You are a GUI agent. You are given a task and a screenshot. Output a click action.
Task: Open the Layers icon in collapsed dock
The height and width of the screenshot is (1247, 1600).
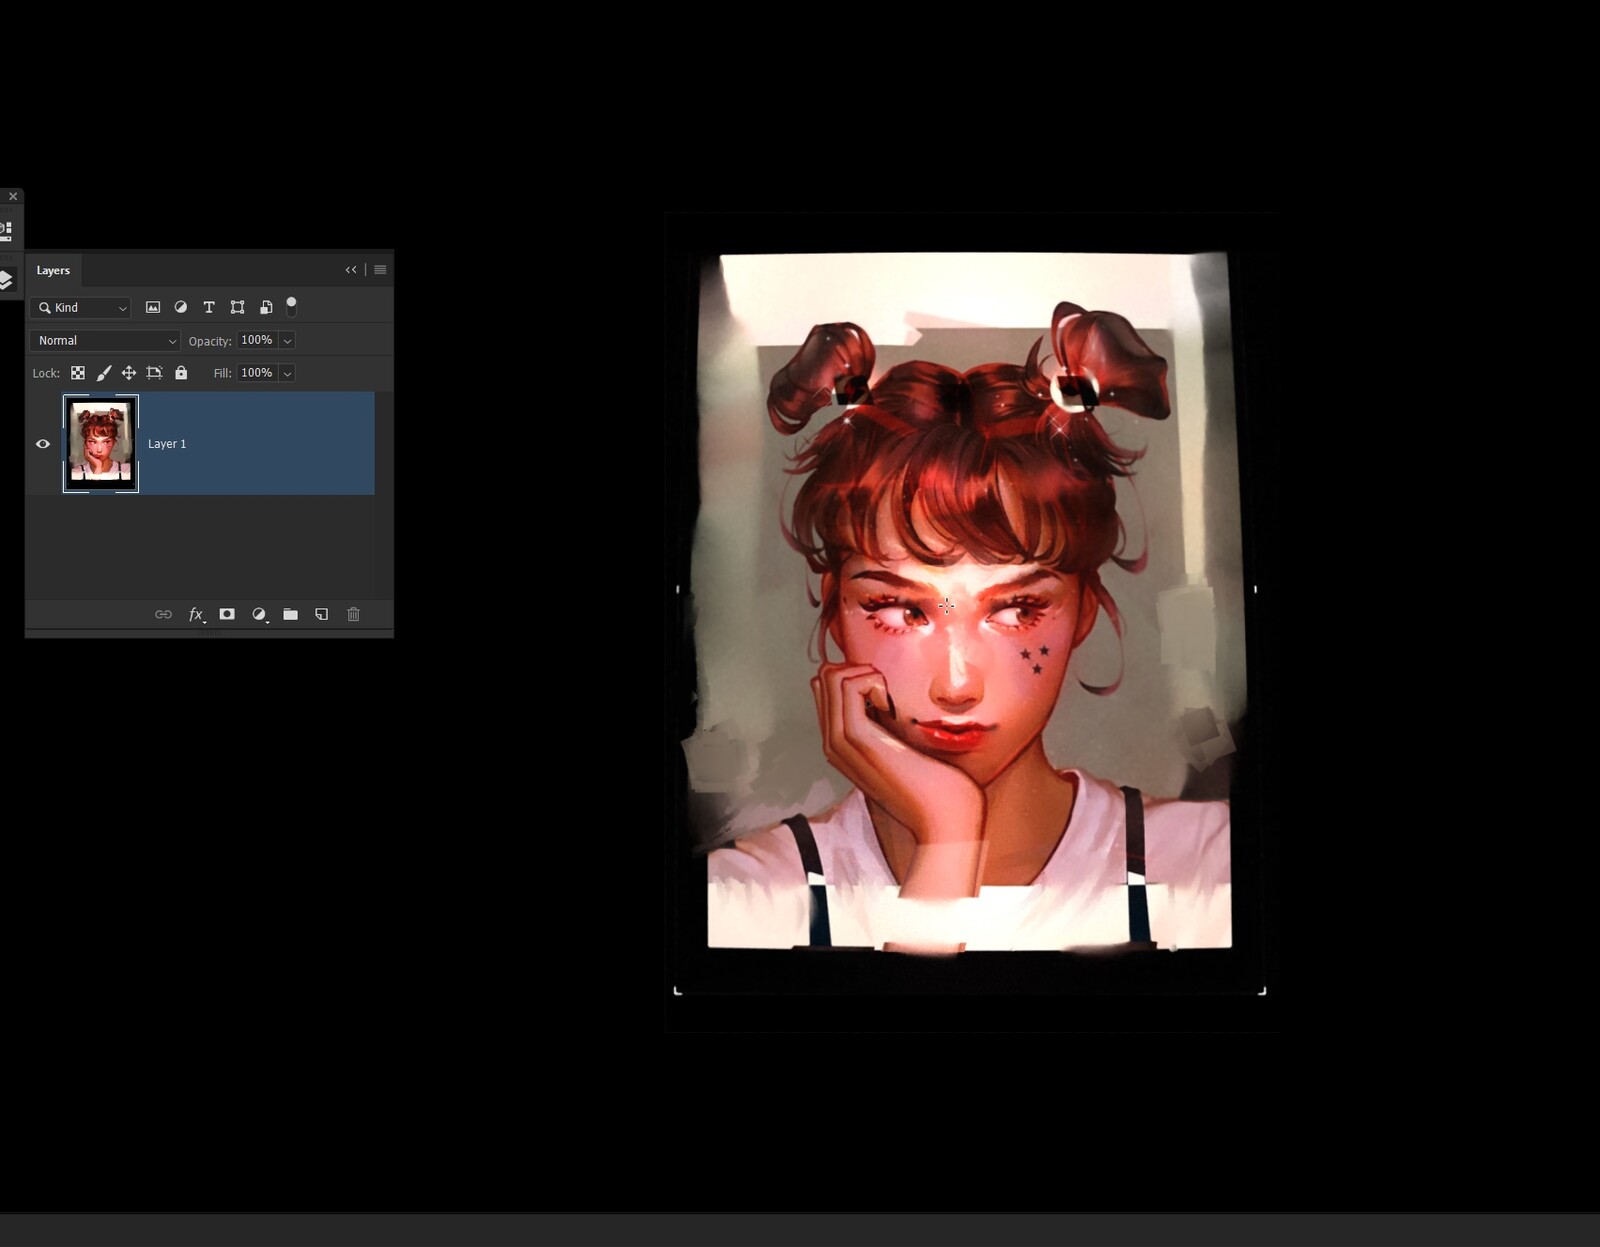[x=6, y=280]
